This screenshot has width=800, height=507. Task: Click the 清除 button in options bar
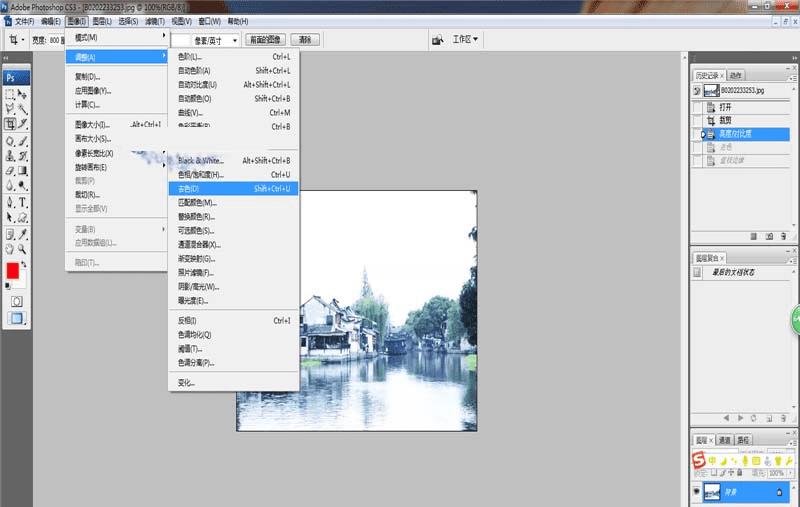point(305,40)
